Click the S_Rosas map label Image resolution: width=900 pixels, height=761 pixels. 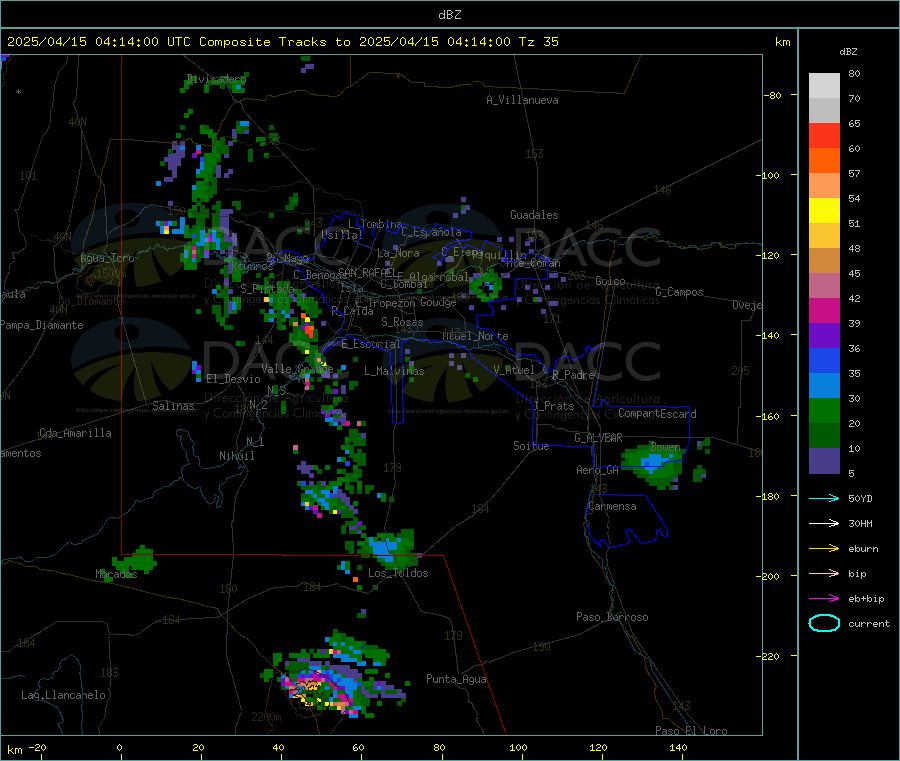402,322
